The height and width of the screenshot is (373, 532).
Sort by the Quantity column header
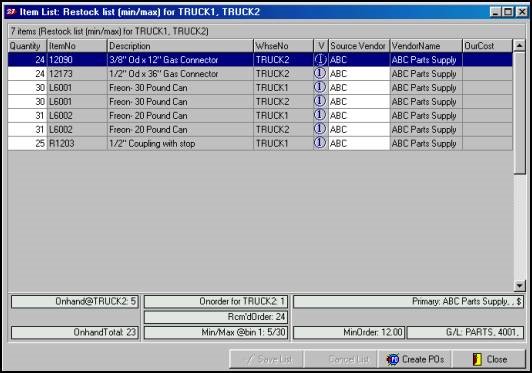point(27,46)
